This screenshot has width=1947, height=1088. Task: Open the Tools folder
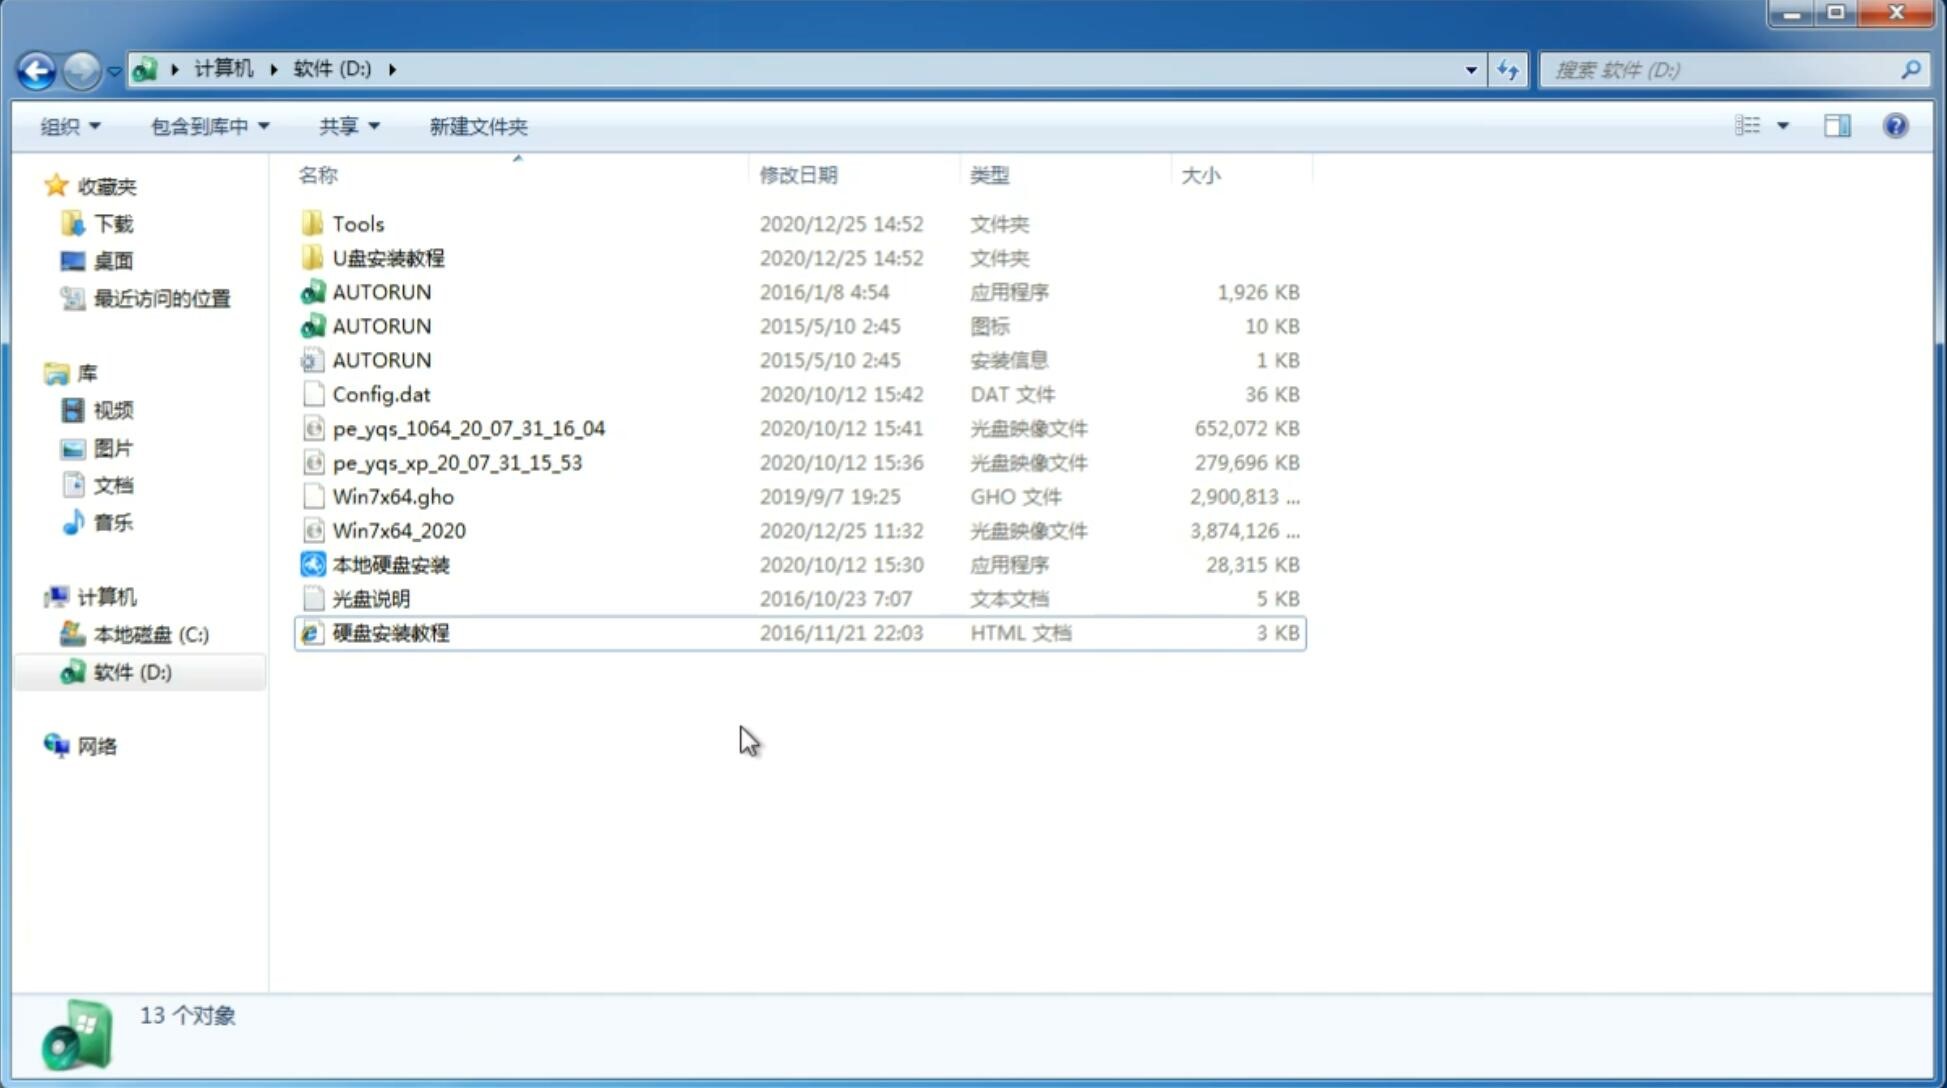click(x=356, y=223)
